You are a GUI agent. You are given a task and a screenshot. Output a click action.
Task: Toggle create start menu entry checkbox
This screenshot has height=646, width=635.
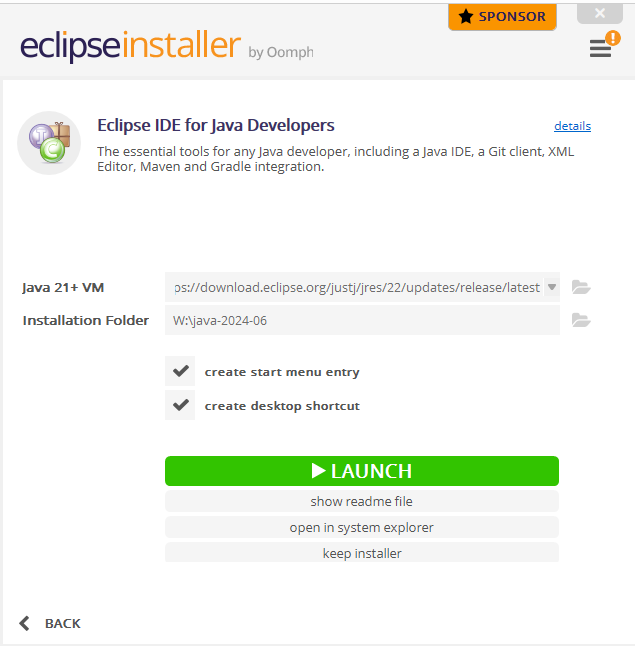(180, 371)
